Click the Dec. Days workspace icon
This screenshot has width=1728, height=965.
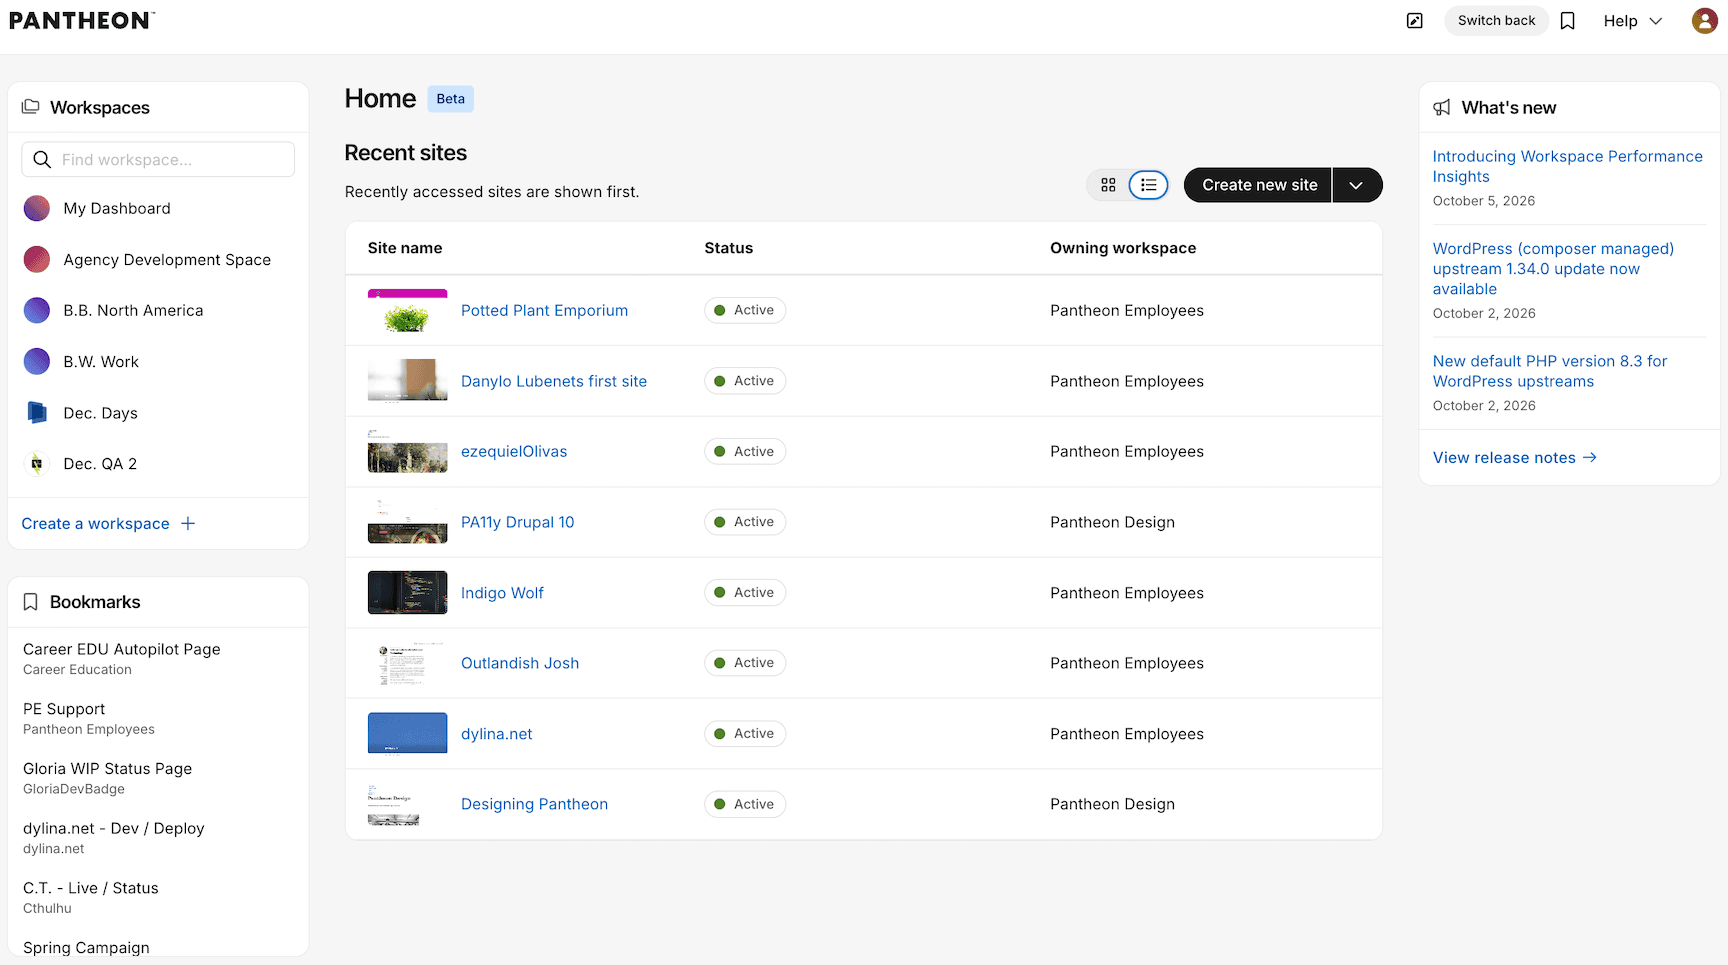point(37,413)
